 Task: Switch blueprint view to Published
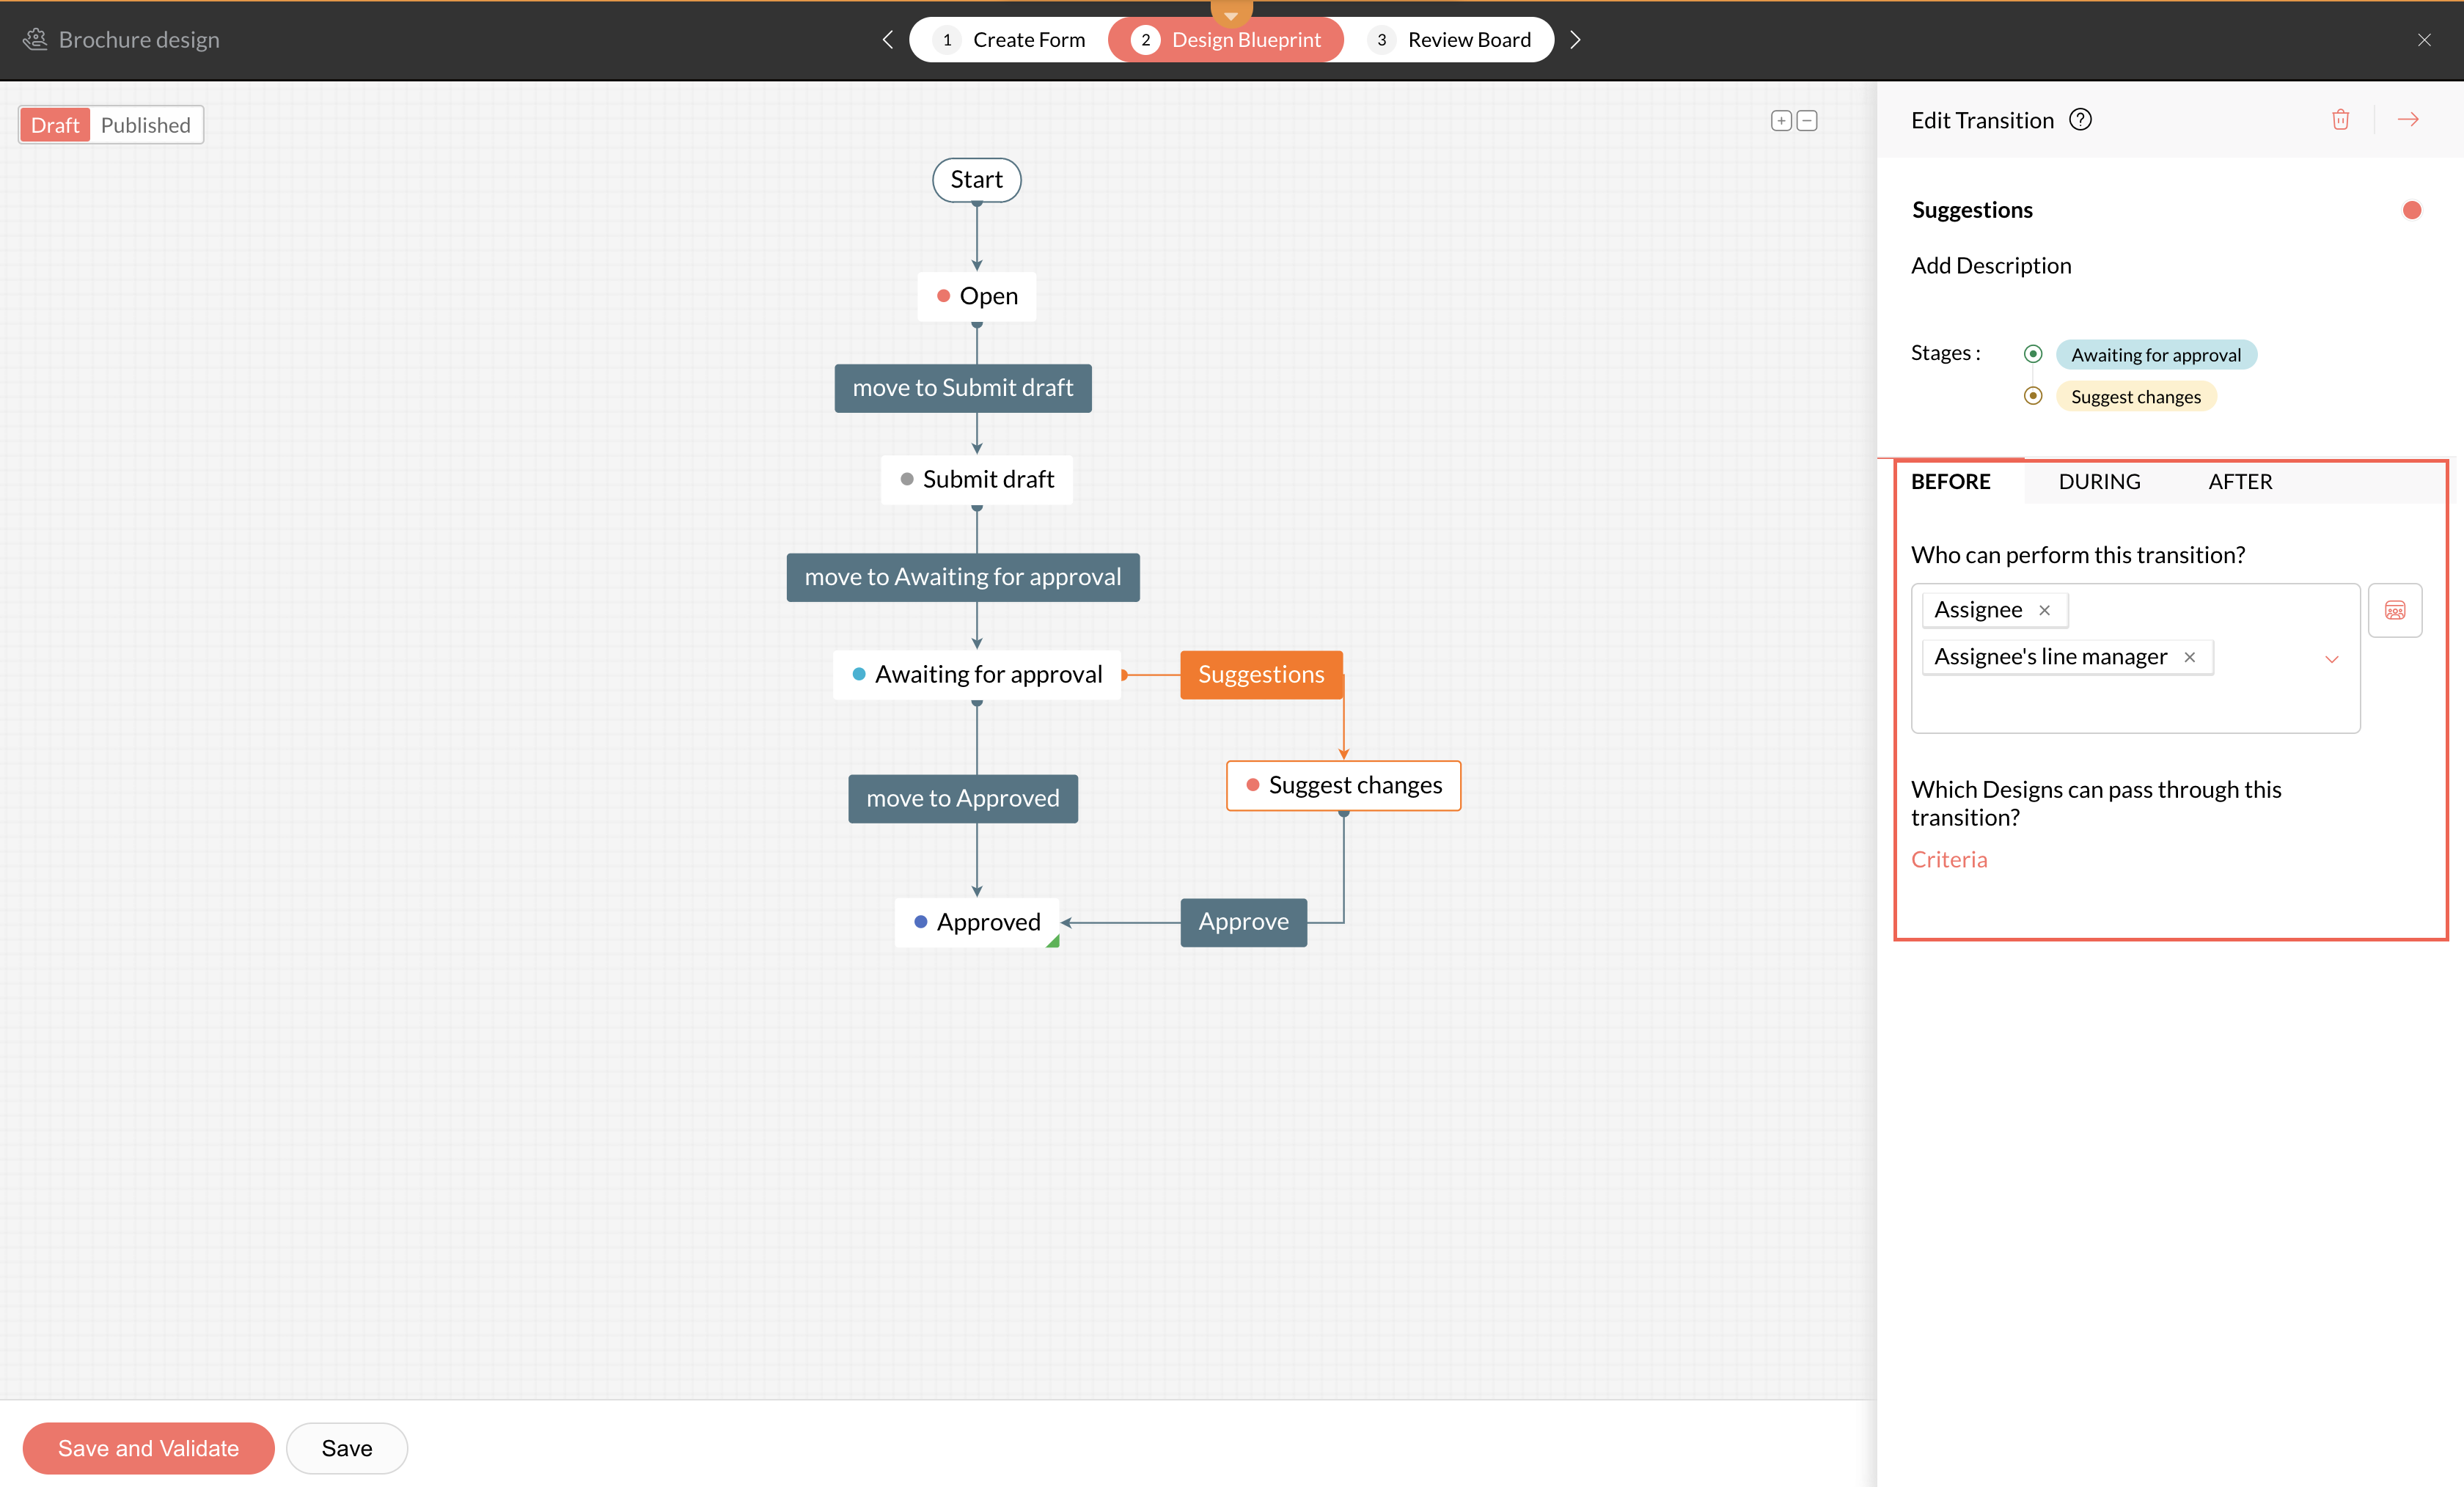[x=145, y=125]
